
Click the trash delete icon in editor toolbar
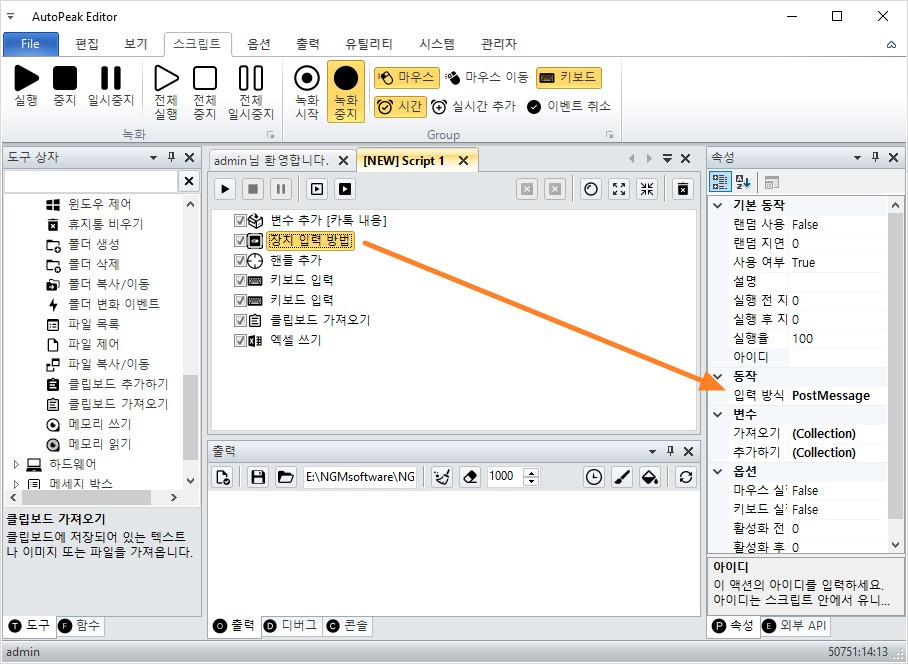click(x=683, y=189)
